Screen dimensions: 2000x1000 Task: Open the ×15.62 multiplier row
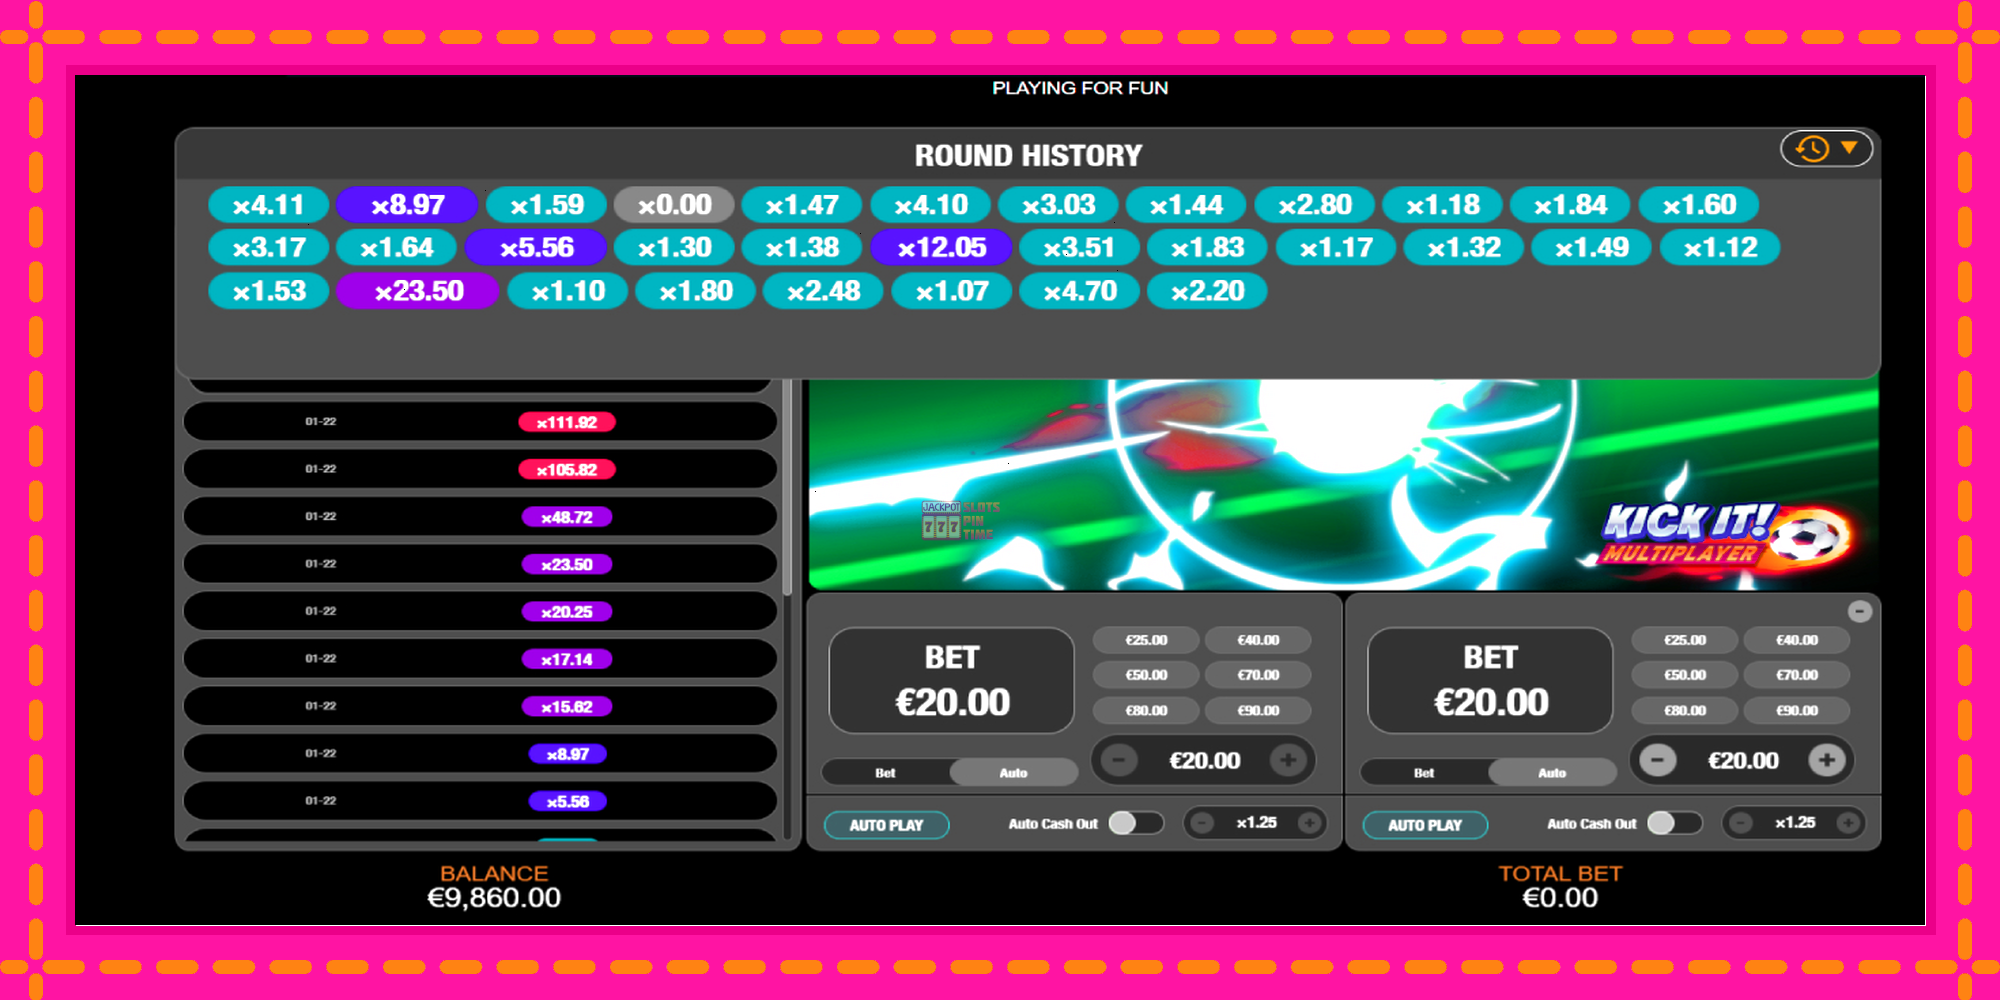coord(480,706)
